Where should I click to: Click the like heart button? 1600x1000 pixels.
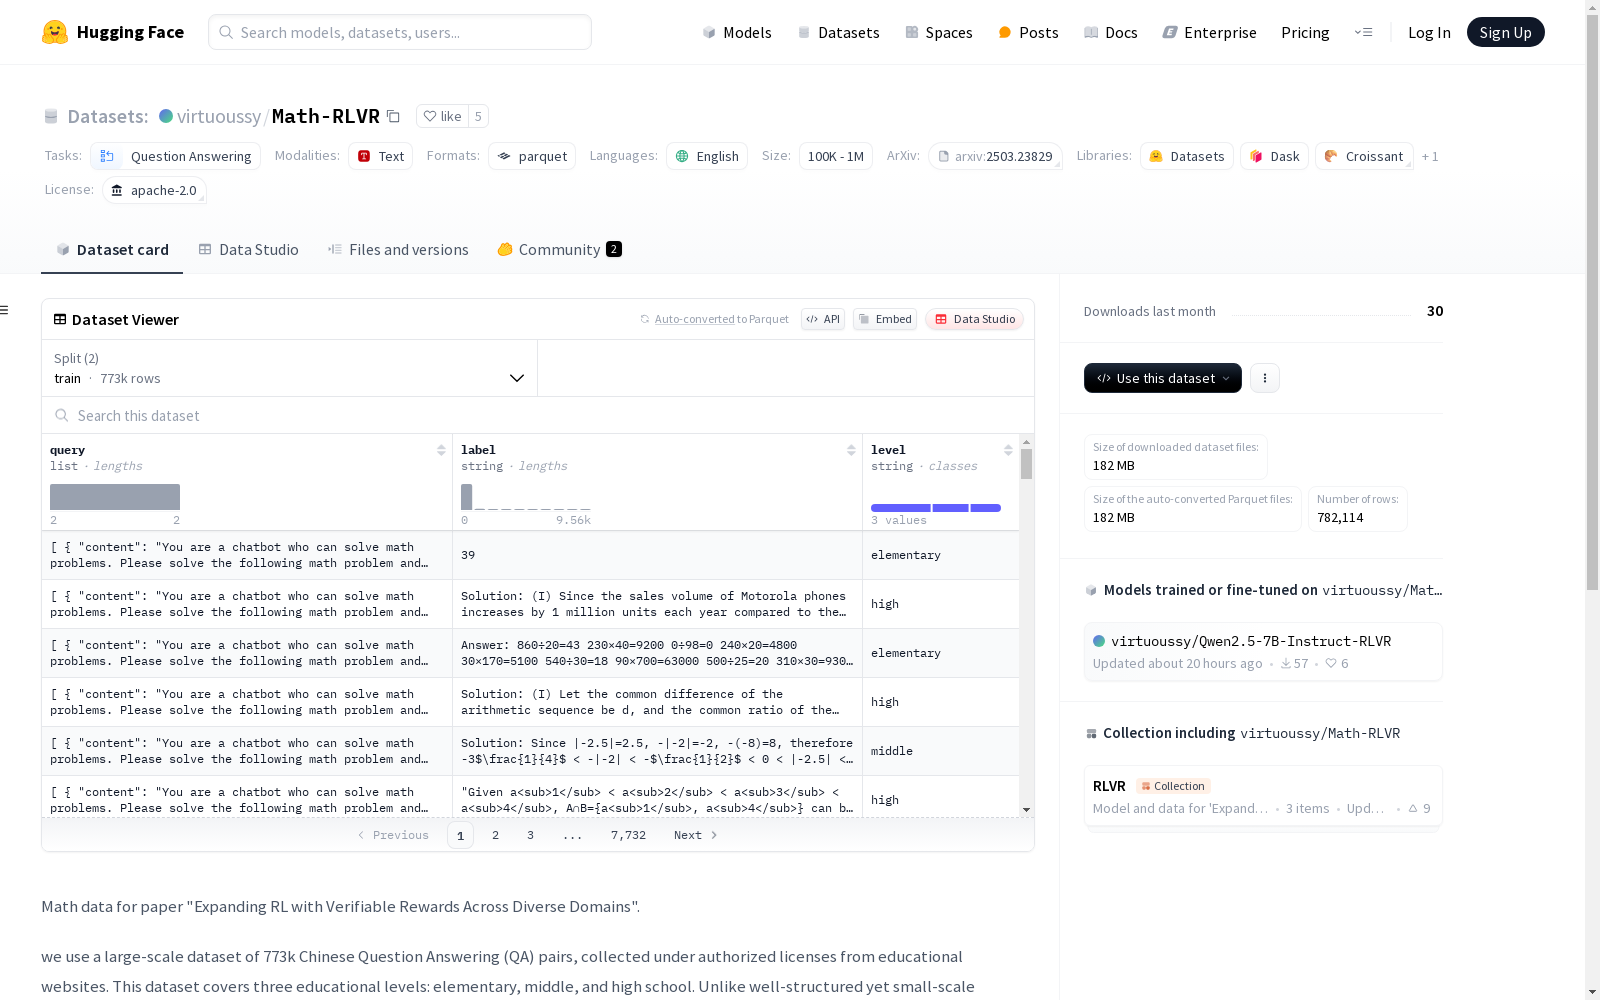point(442,116)
